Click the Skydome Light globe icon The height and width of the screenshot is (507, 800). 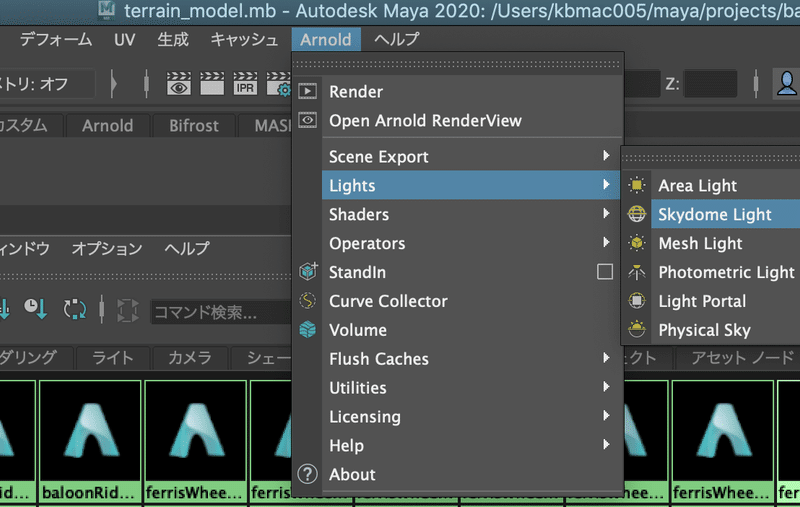click(x=636, y=214)
